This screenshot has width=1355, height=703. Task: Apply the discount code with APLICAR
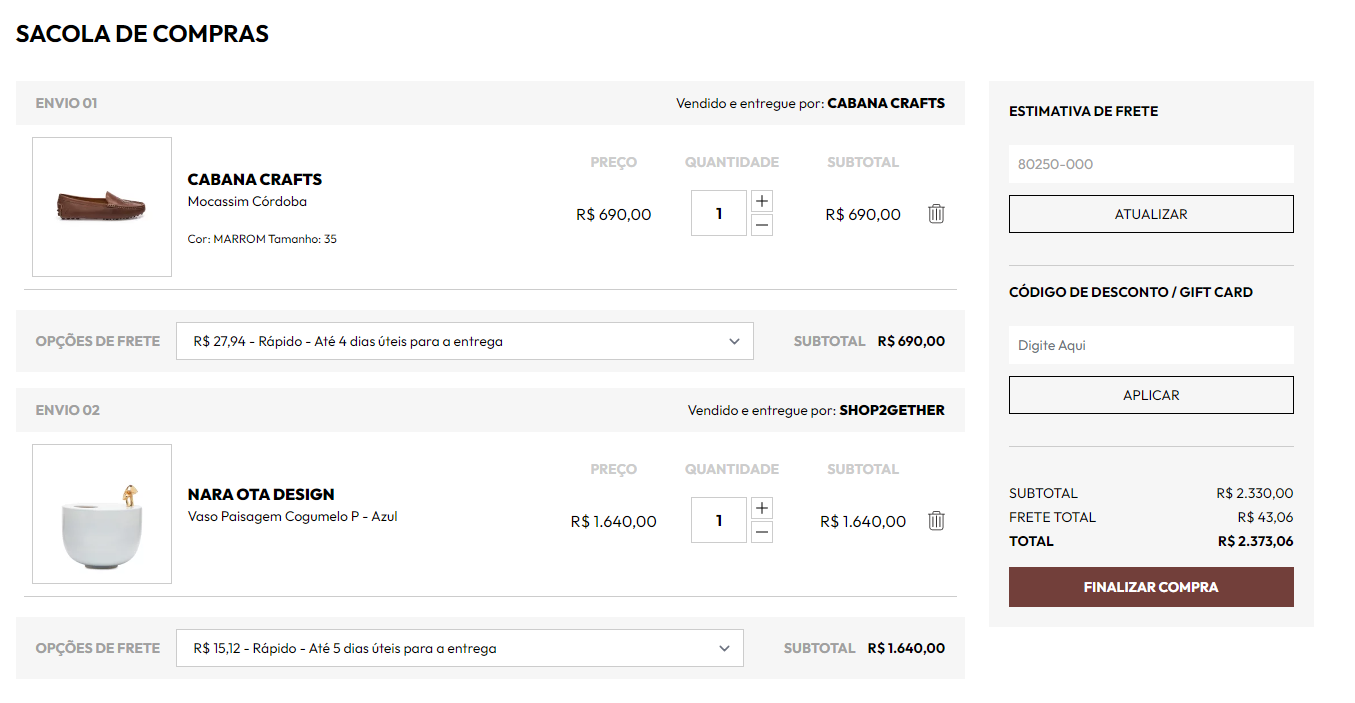[x=1151, y=395]
